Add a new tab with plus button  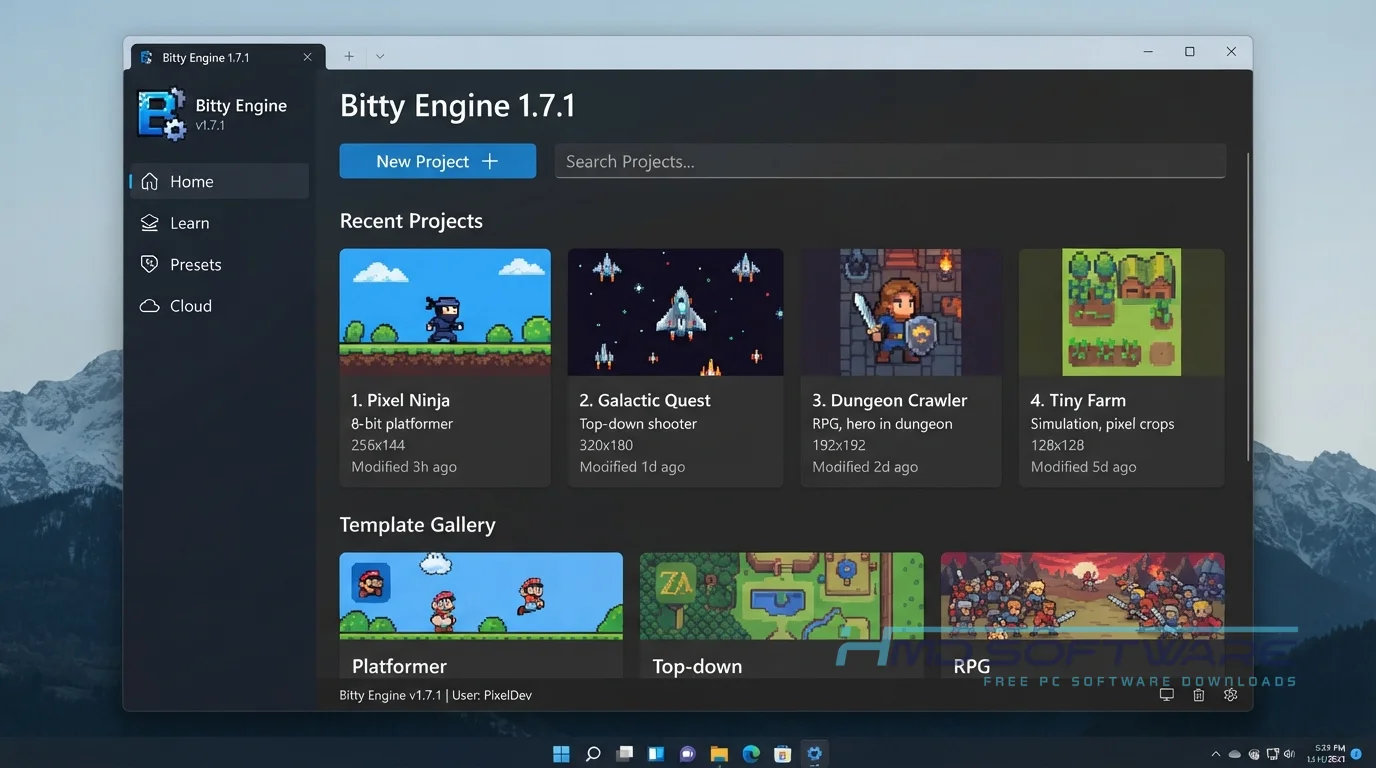[349, 57]
